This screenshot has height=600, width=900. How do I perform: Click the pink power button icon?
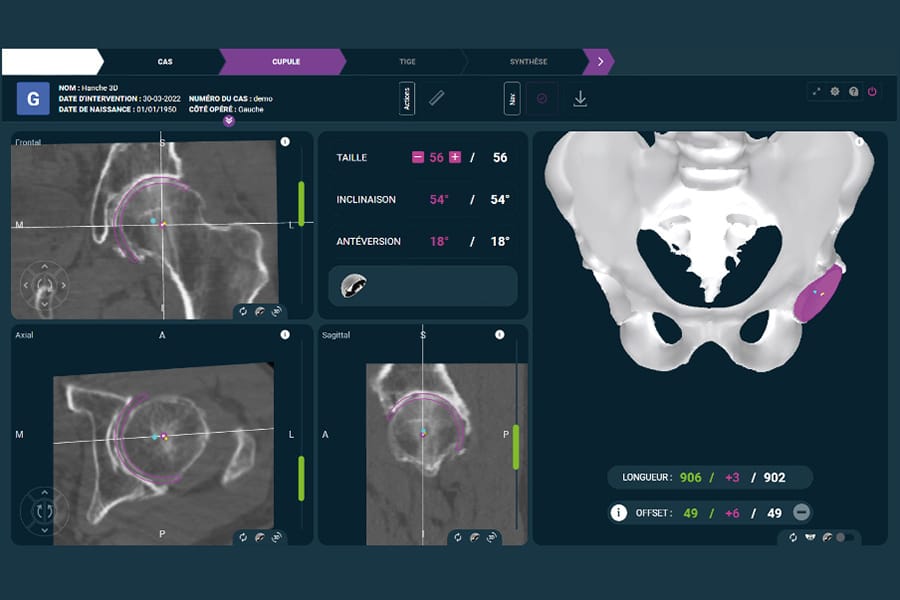(871, 91)
